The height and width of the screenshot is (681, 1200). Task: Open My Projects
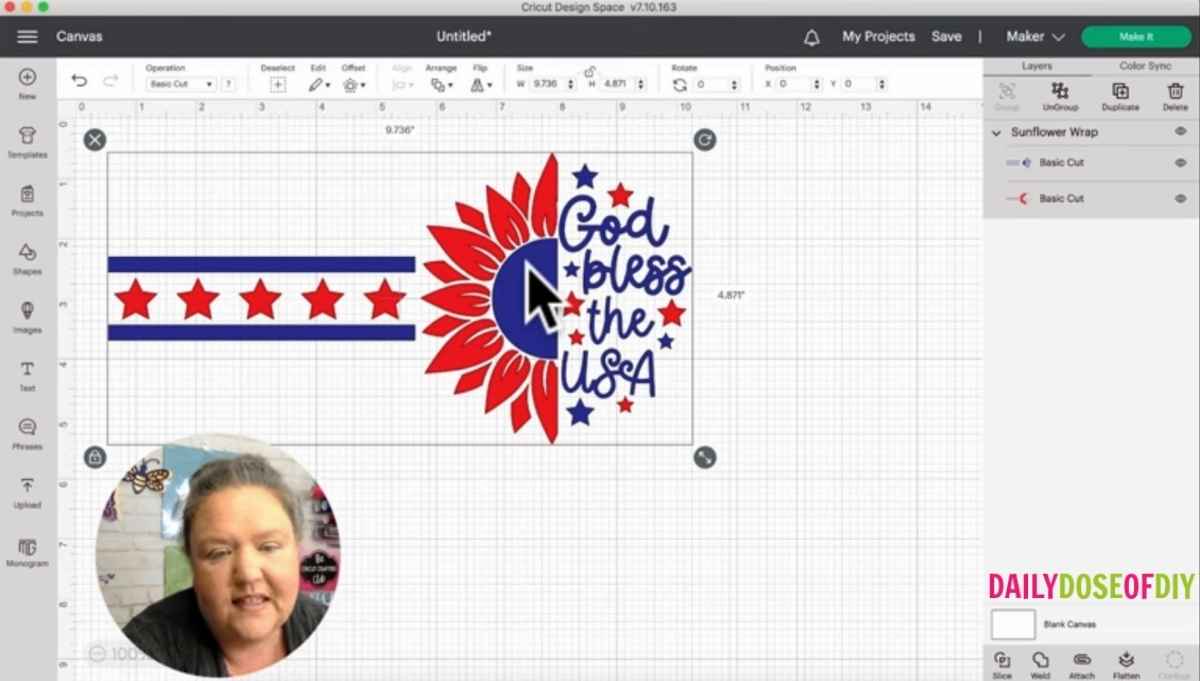878,37
